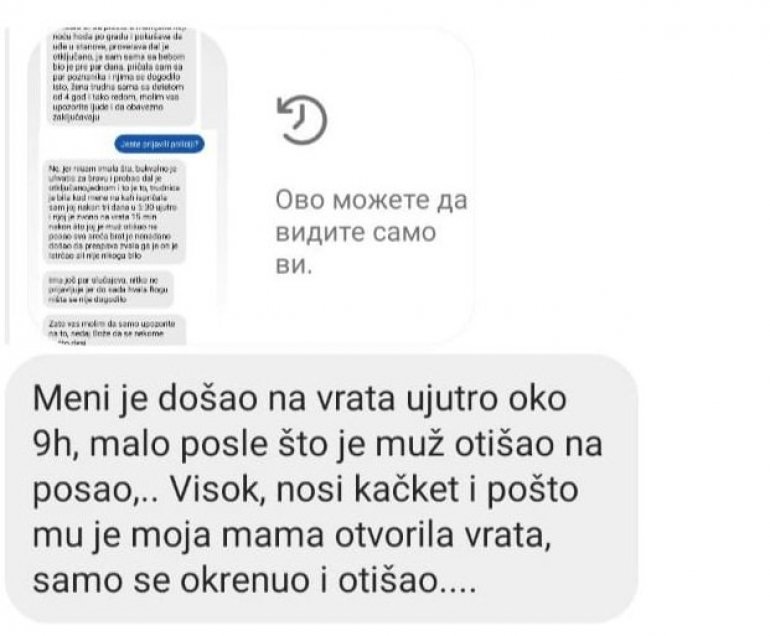This screenshot has width=770, height=636.
Task: Click the grey vertical reply bar beside thumbnail
Action: coord(7,187)
